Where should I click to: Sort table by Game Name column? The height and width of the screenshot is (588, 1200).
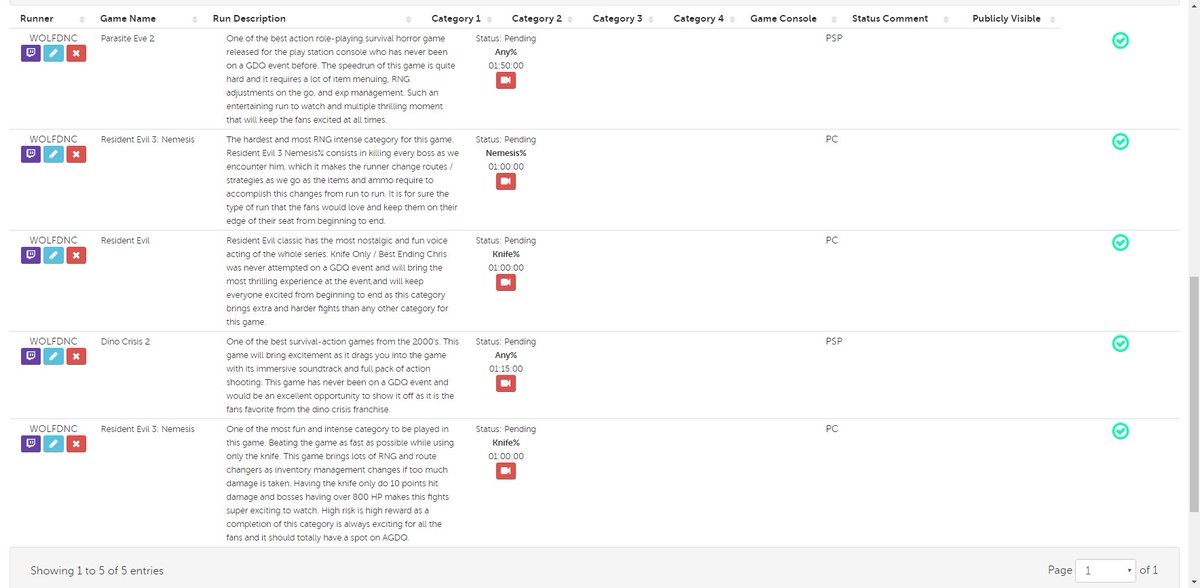147,19
